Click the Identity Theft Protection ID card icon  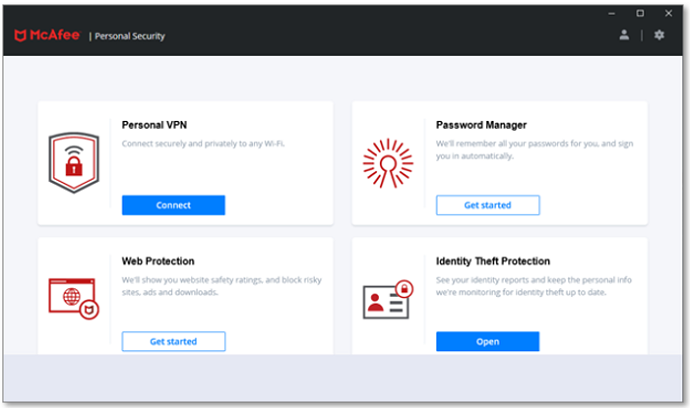point(388,299)
